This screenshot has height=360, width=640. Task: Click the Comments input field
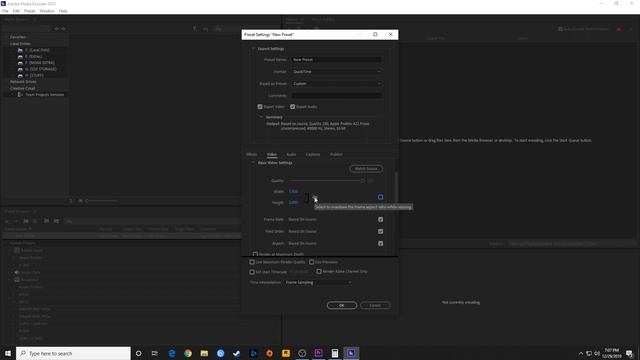pos(337,96)
